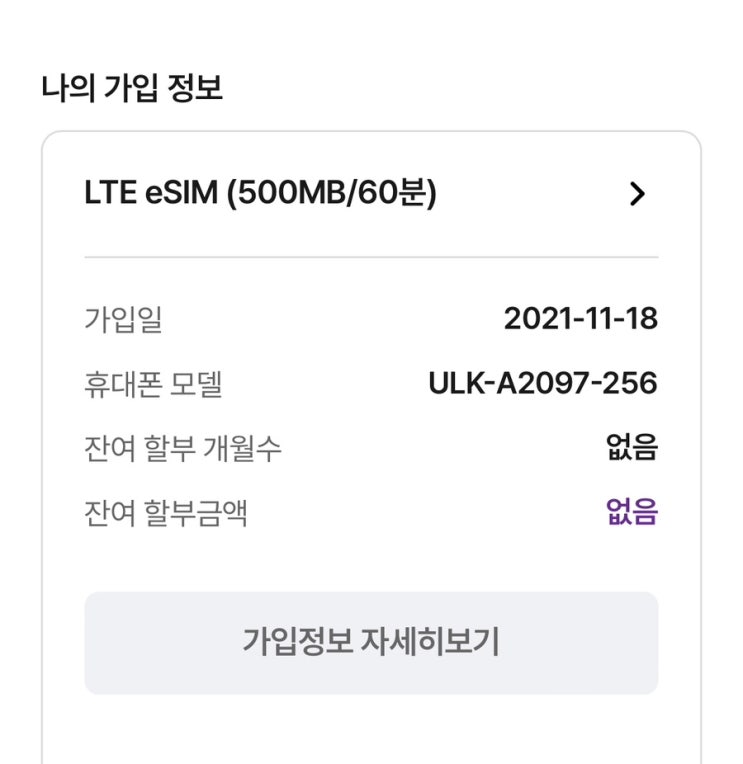
Task: Expand the LTE eSIM plan chevron arrow
Action: pos(637,194)
